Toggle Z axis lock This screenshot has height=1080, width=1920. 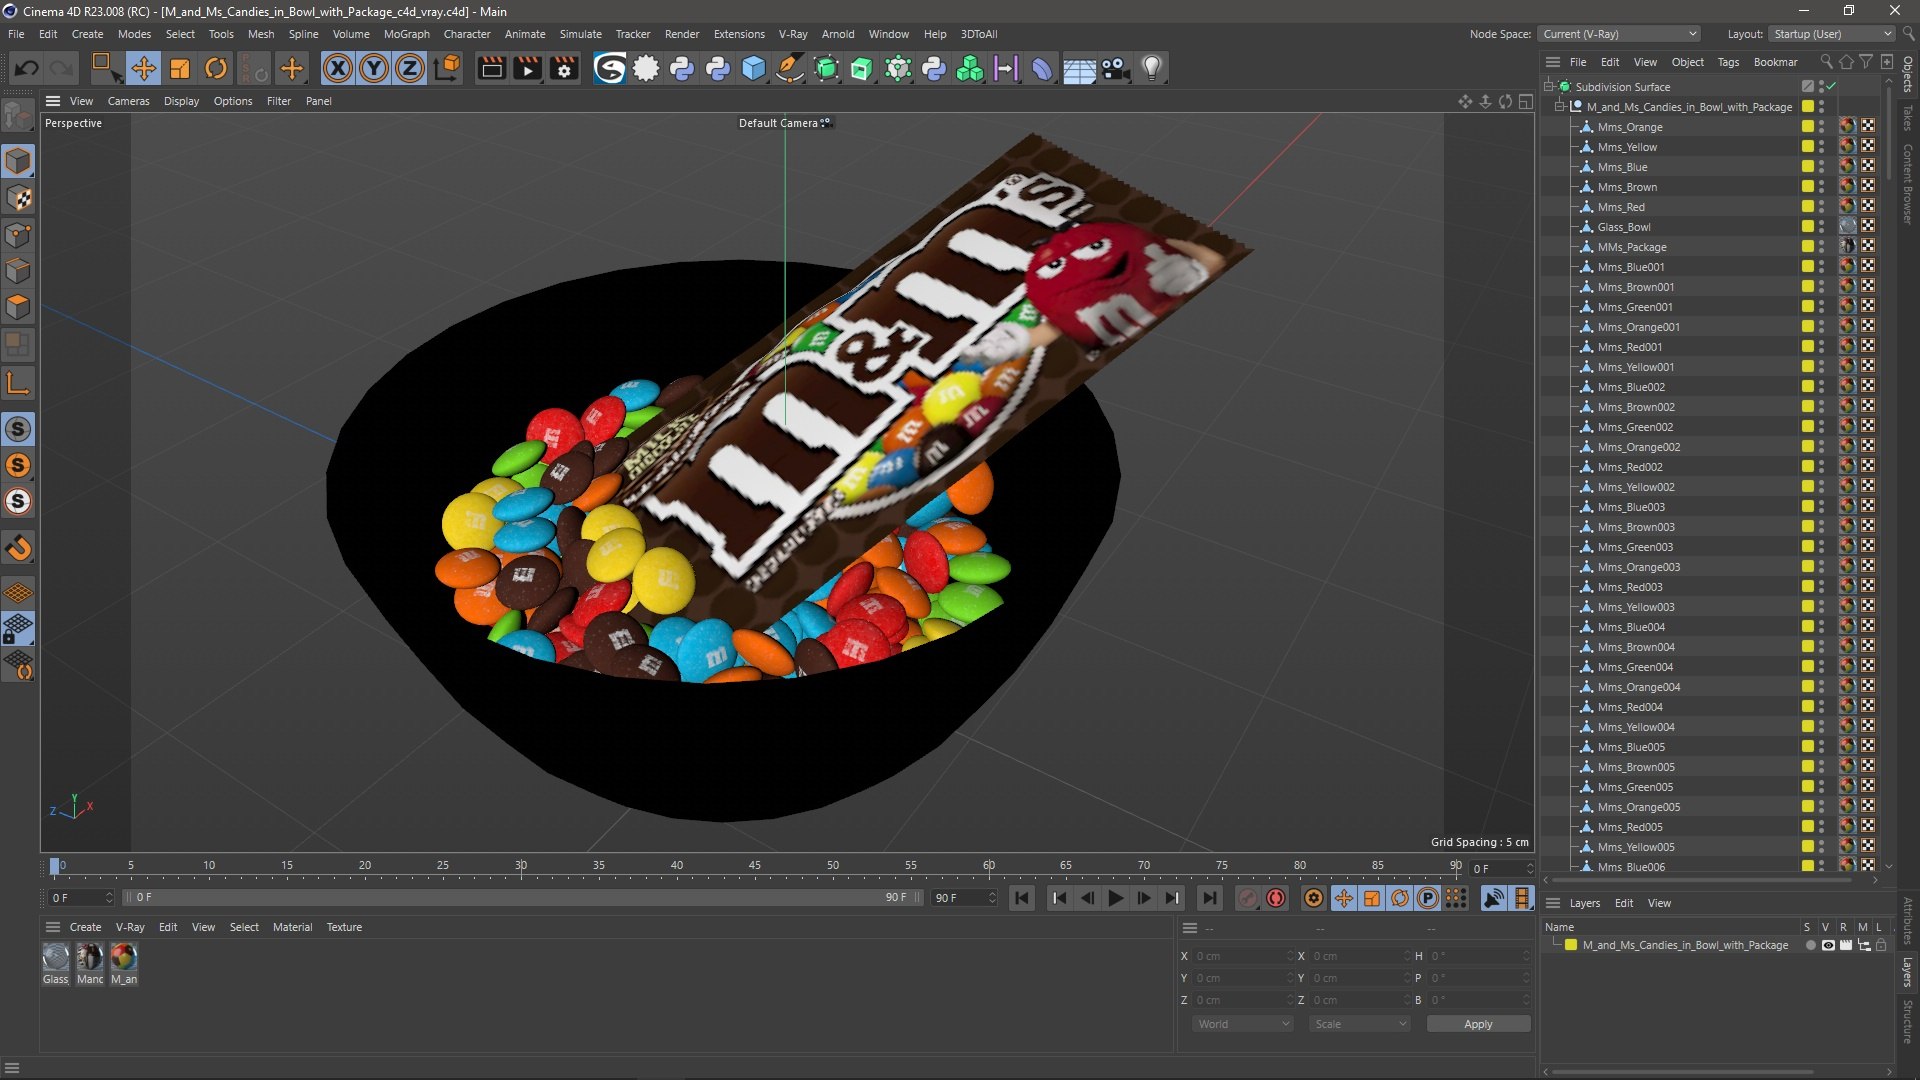409,68
